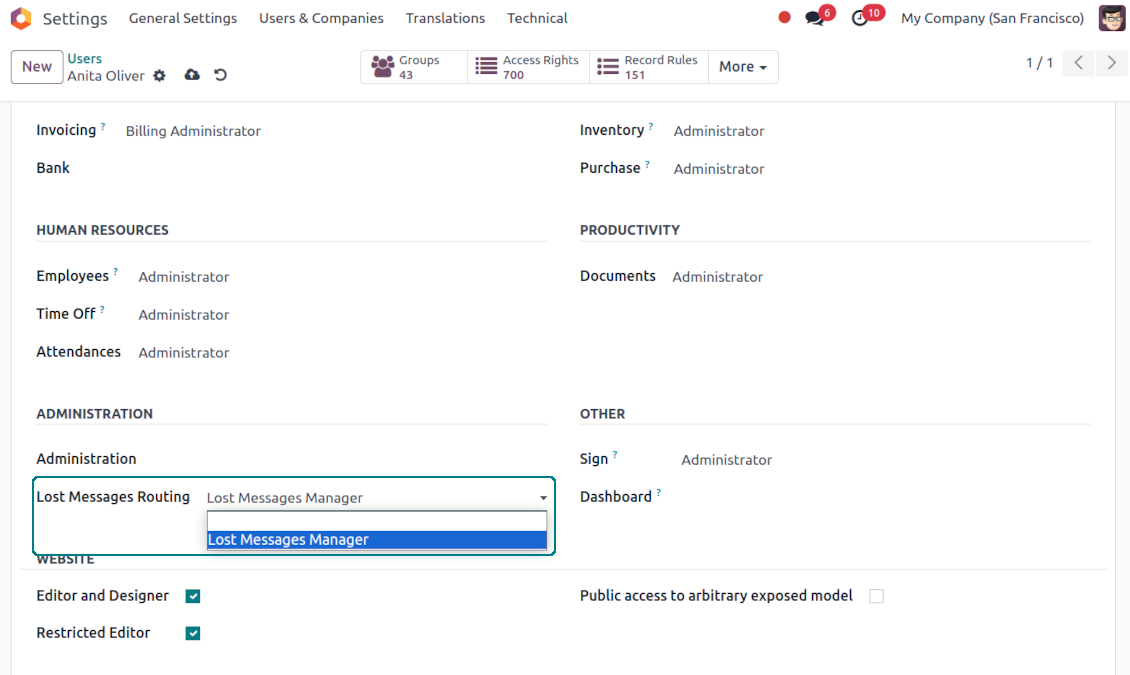Click the New button
The width and height of the screenshot is (1130, 675).
coord(37,67)
